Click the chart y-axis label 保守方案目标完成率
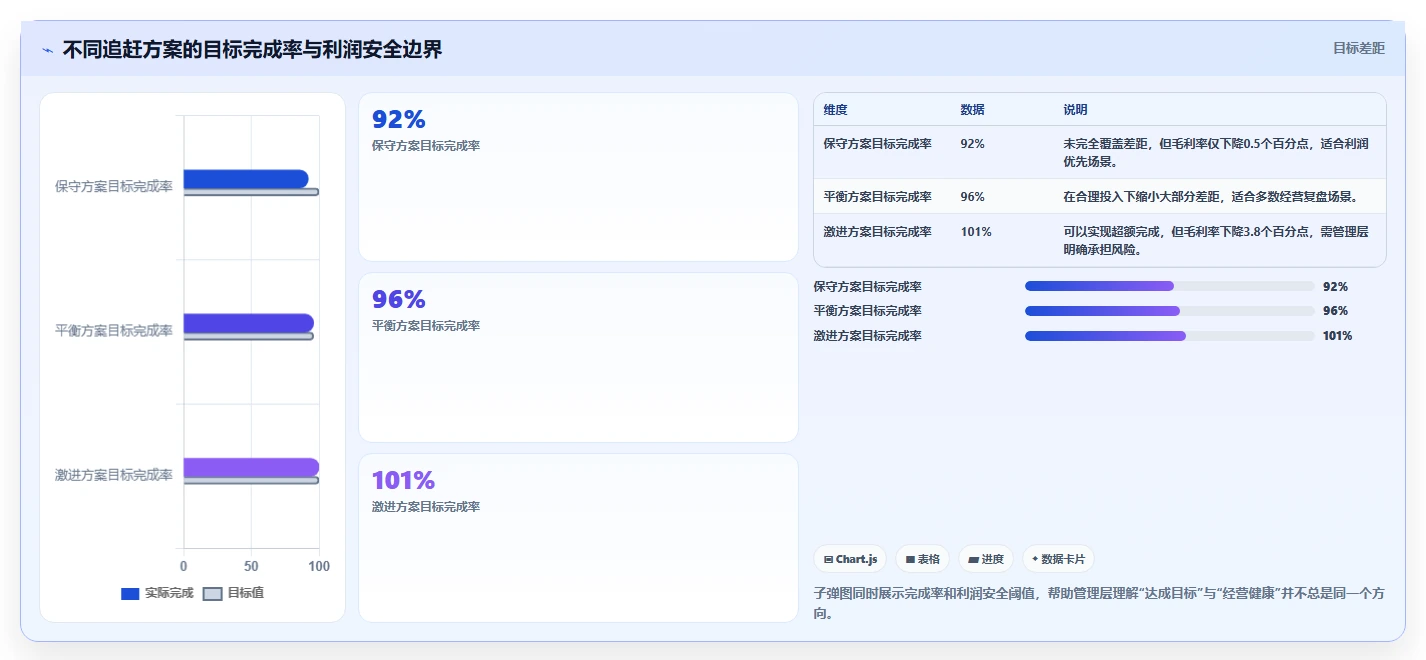The image size is (1426, 660). [114, 186]
